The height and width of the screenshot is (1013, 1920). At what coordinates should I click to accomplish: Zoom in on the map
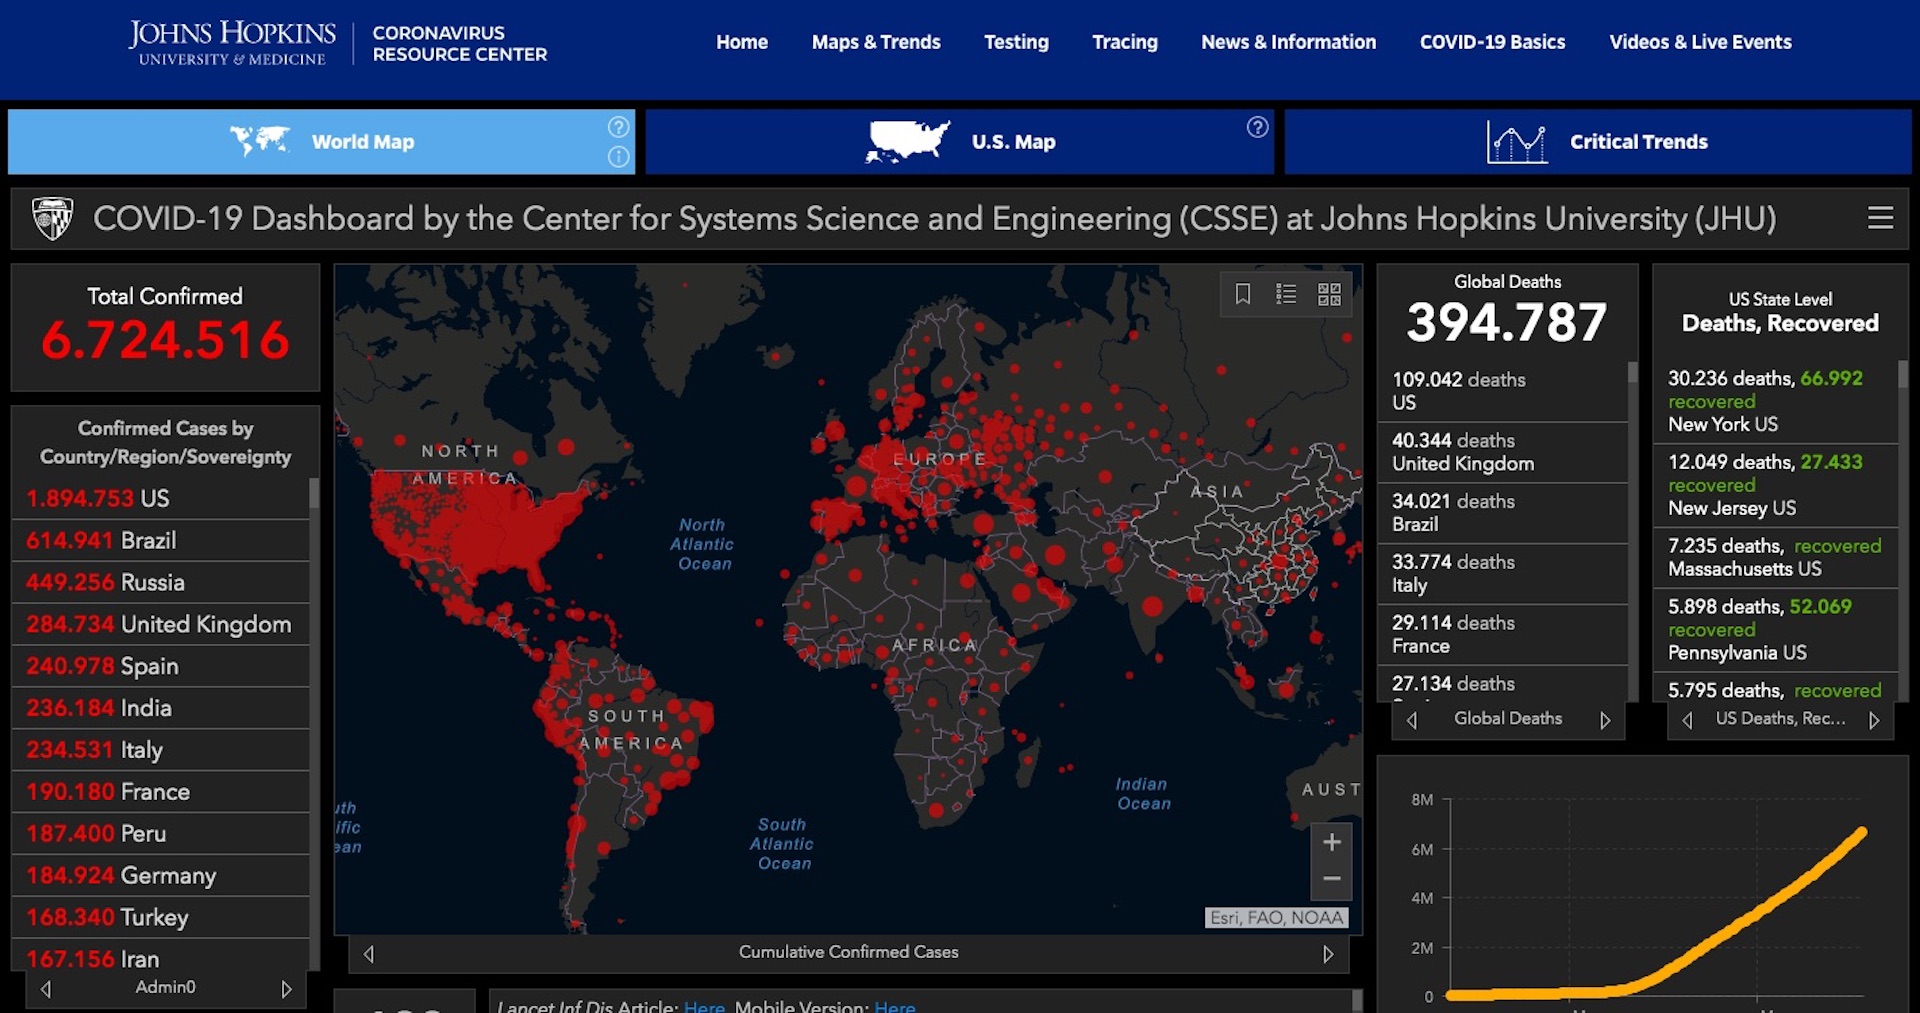[x=1331, y=843]
